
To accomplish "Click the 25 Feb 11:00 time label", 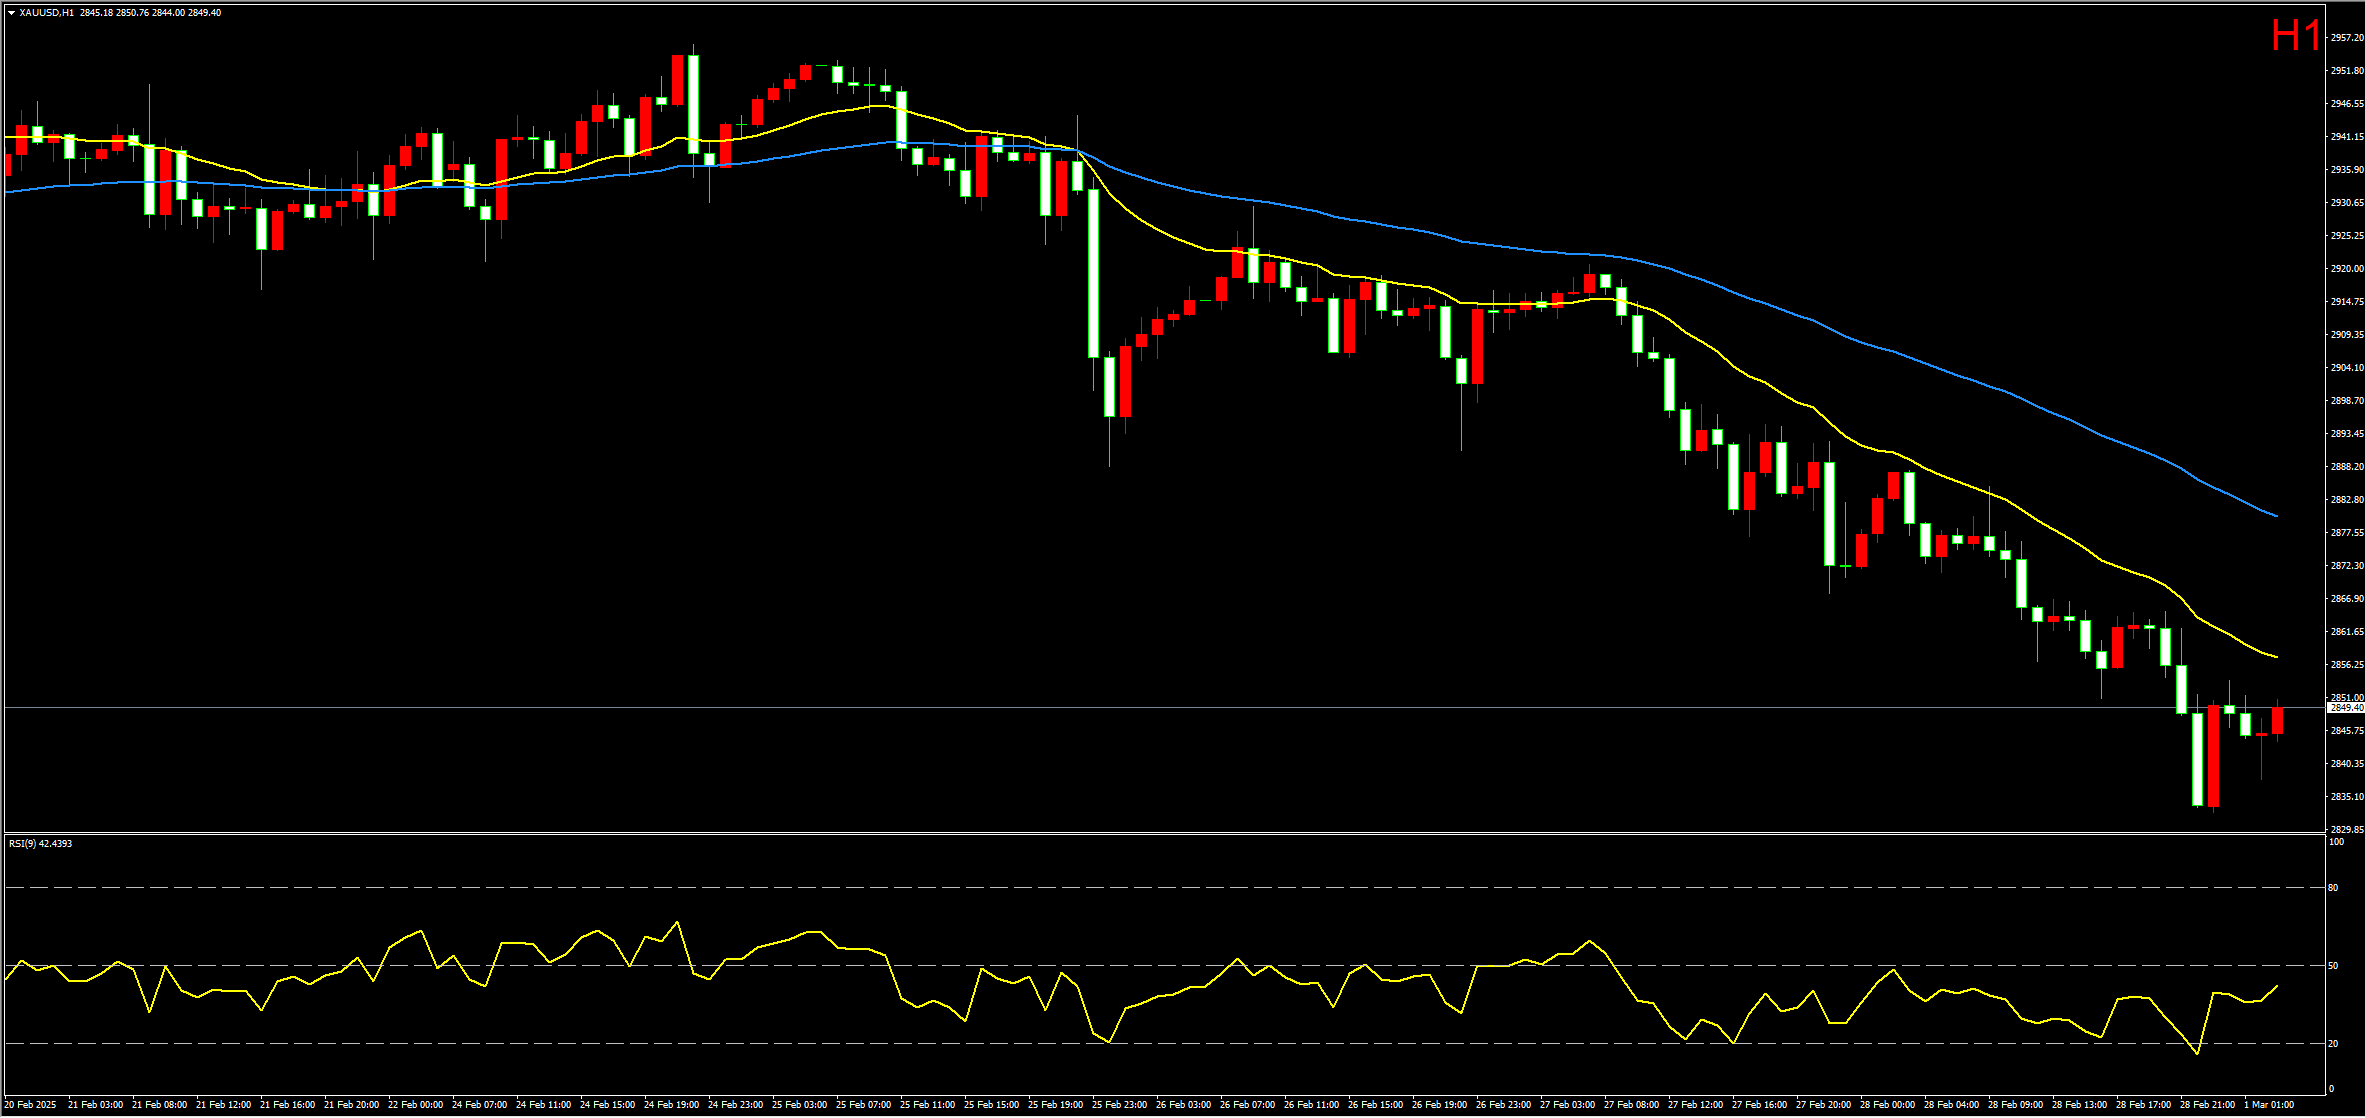I will [928, 1105].
